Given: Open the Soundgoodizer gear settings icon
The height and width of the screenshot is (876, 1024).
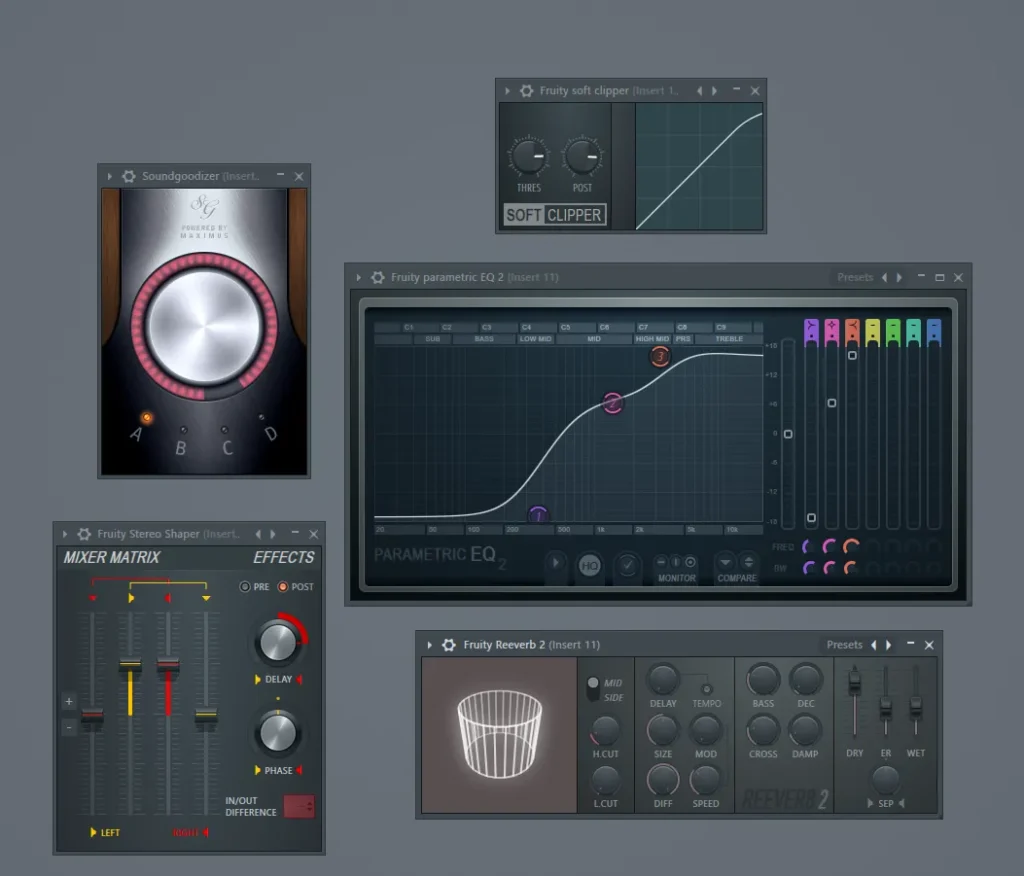Looking at the screenshot, I should 129,176.
